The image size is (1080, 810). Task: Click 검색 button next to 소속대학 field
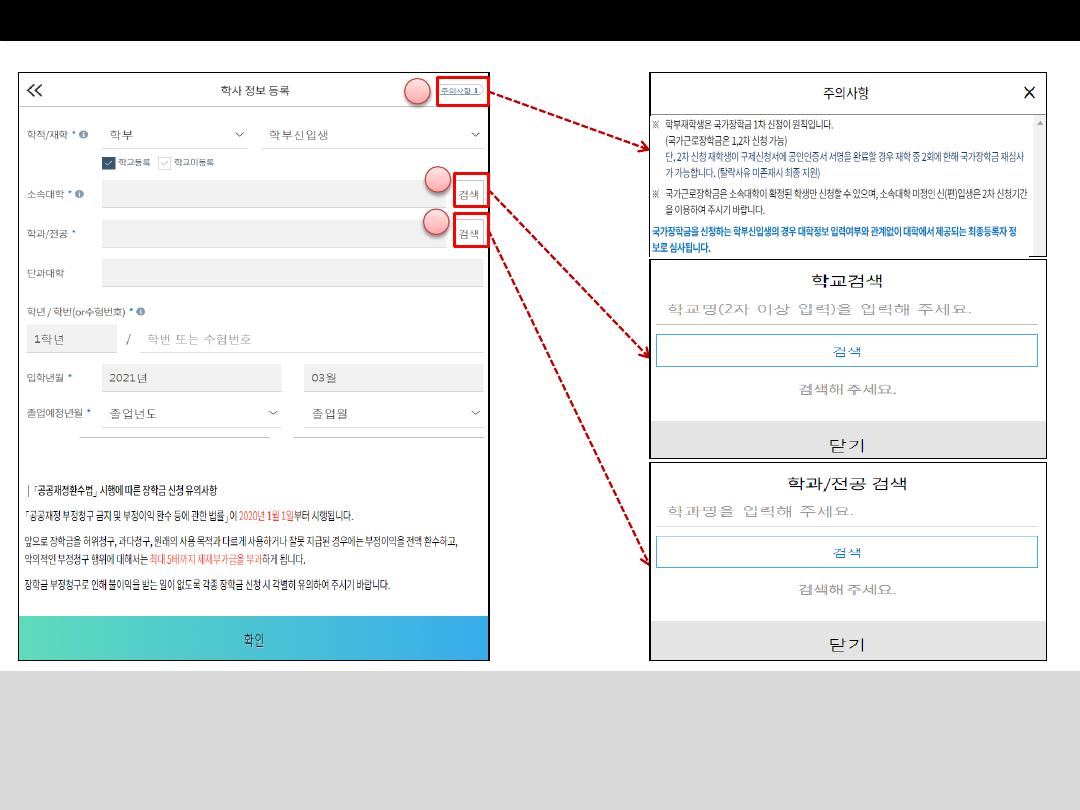[468, 194]
